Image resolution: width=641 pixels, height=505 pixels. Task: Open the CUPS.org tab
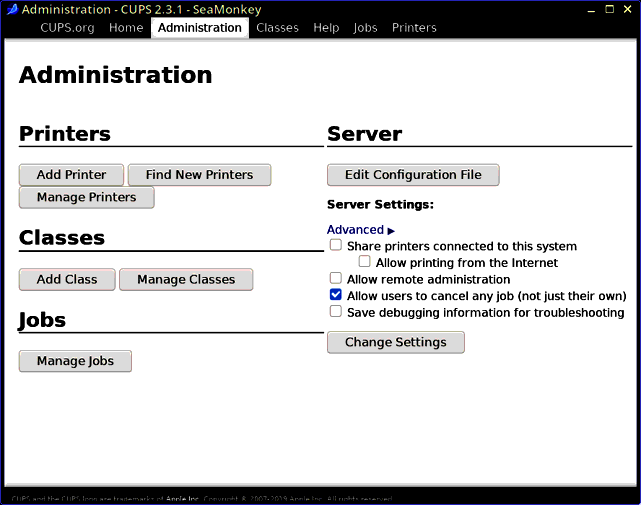click(x=67, y=27)
